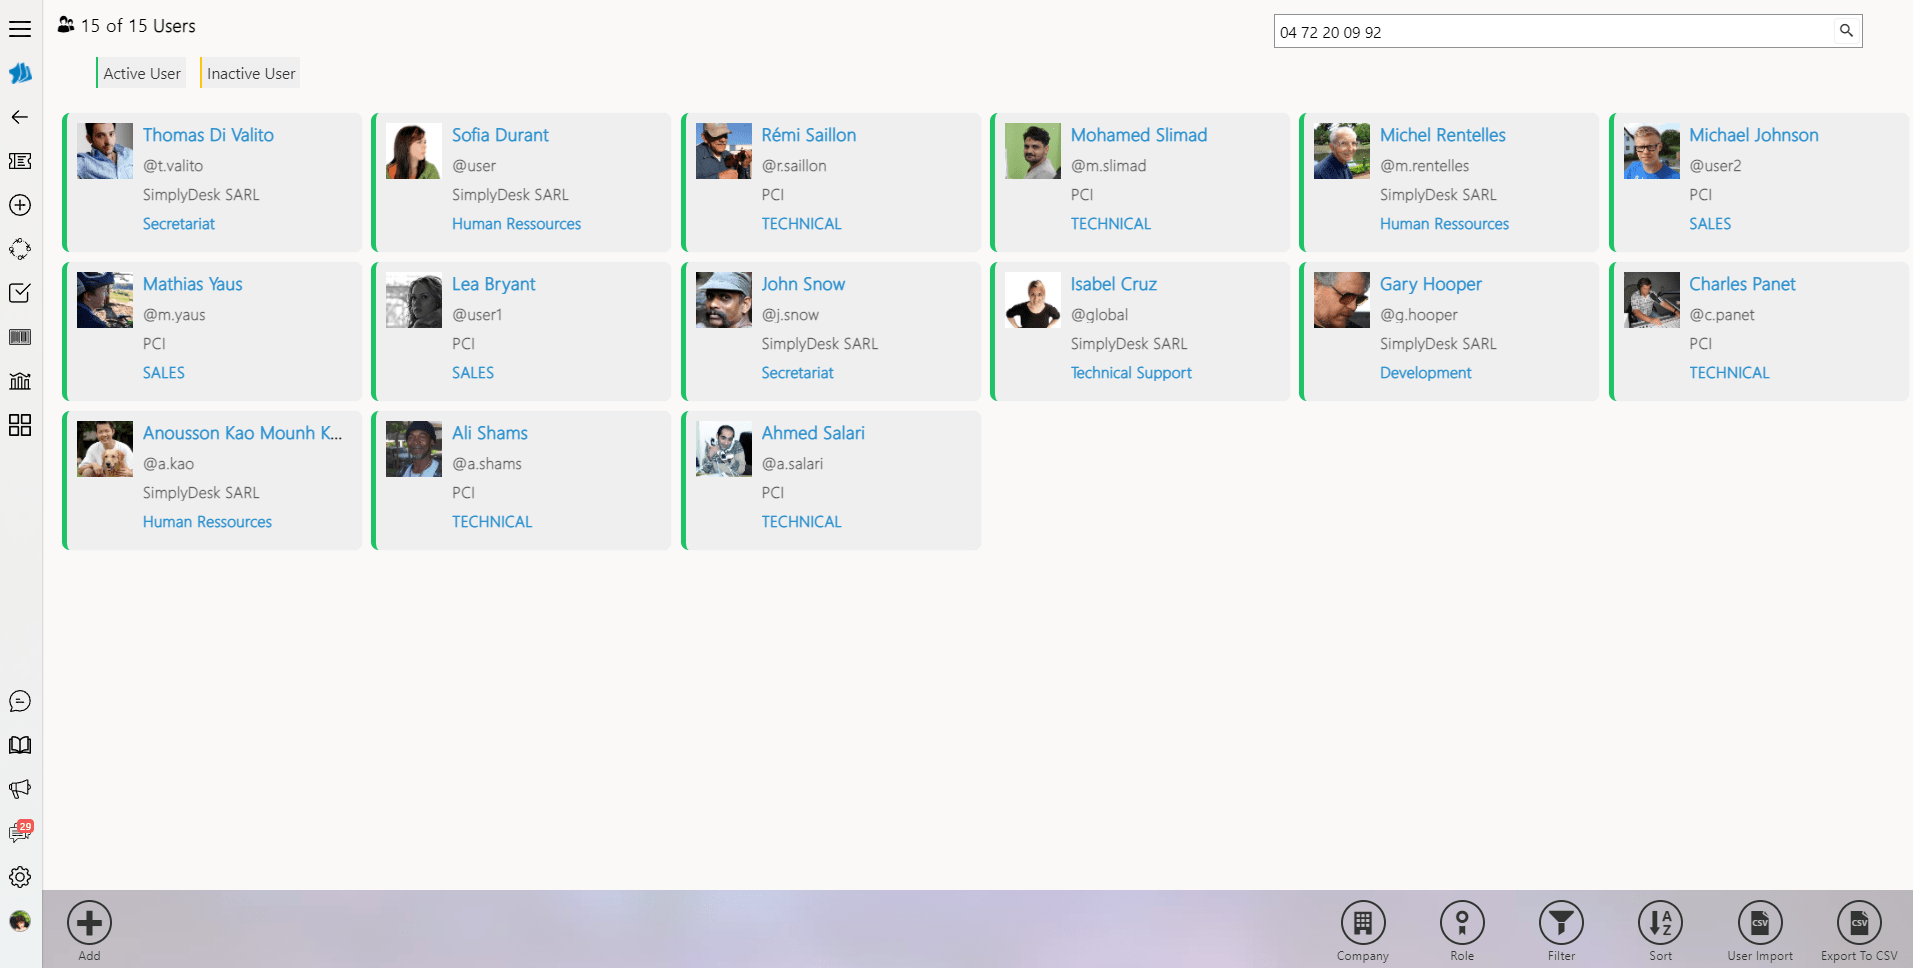The height and width of the screenshot is (968, 1913).
Task: Open the settings gear icon in sidebar
Action: (20, 877)
